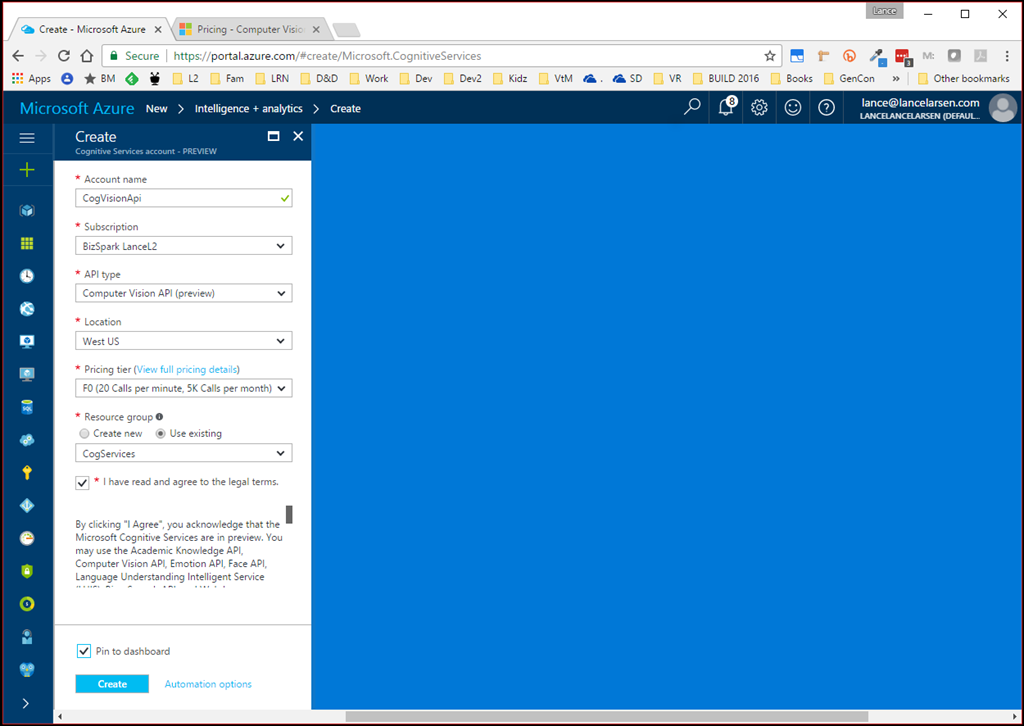Toggle Pin to dashboard checkbox
Viewport: 1024px width, 726px height.
tap(84, 651)
